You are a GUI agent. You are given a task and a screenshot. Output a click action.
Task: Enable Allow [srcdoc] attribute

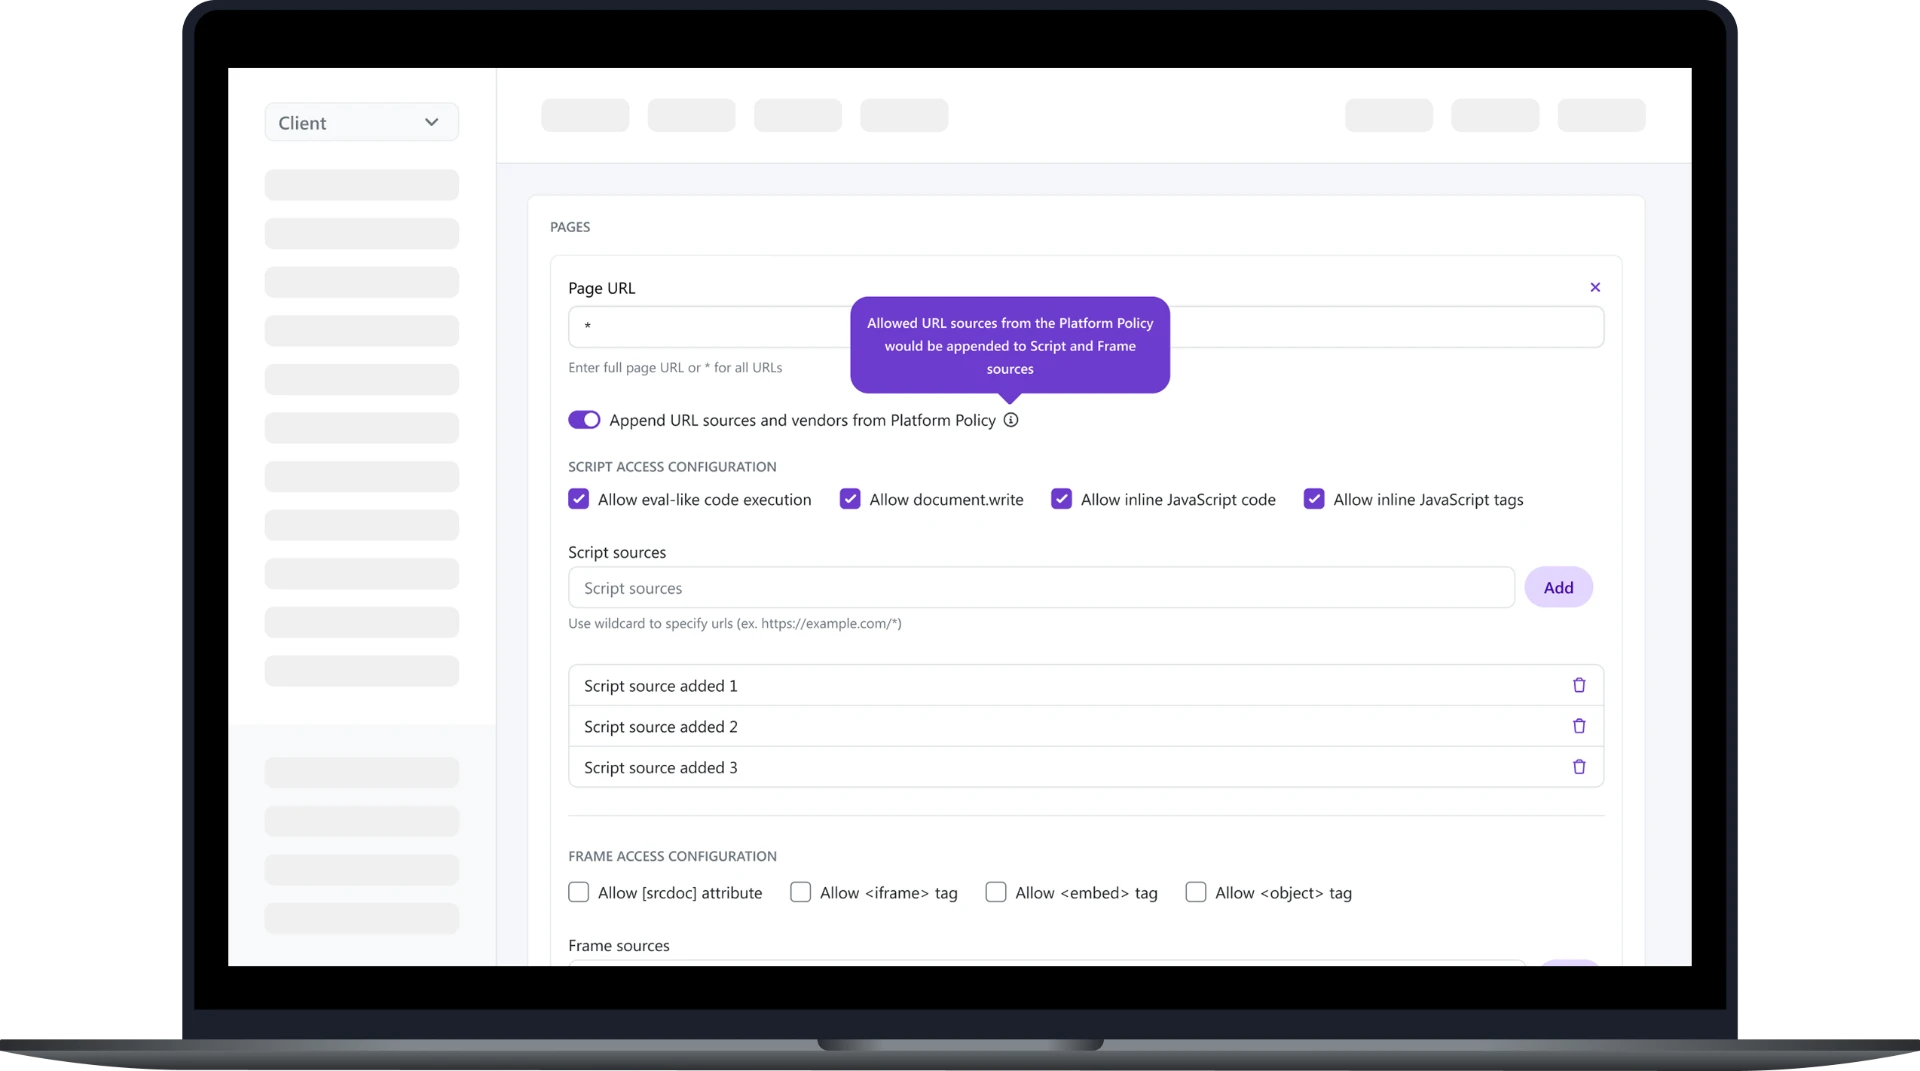tap(578, 892)
